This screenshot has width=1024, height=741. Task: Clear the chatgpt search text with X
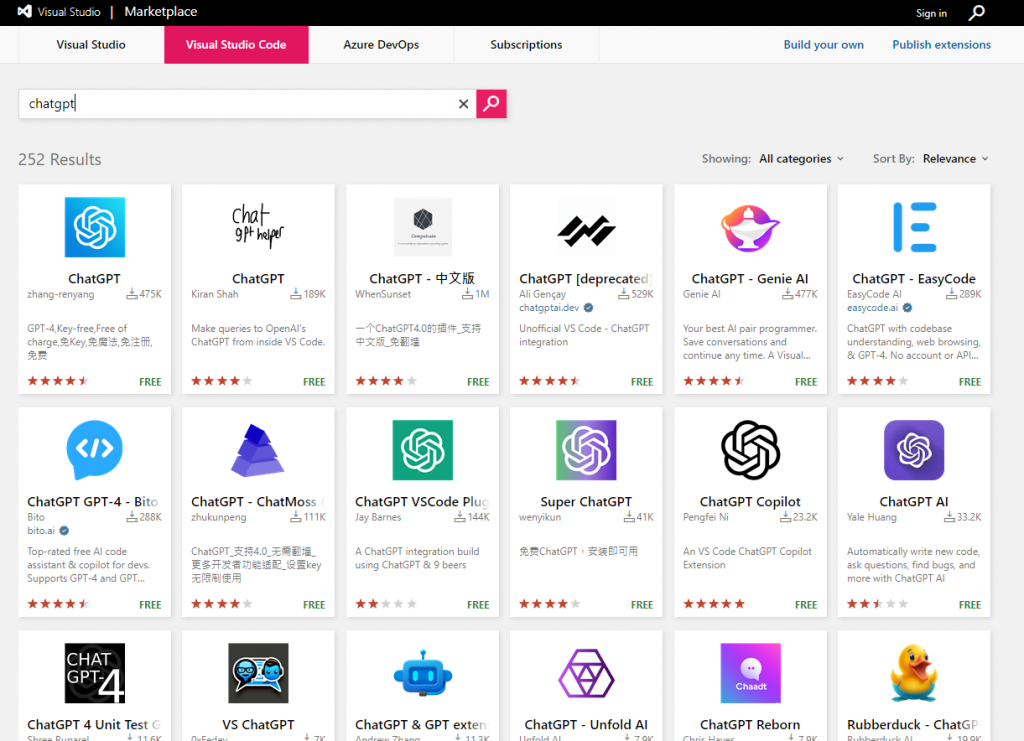463,104
